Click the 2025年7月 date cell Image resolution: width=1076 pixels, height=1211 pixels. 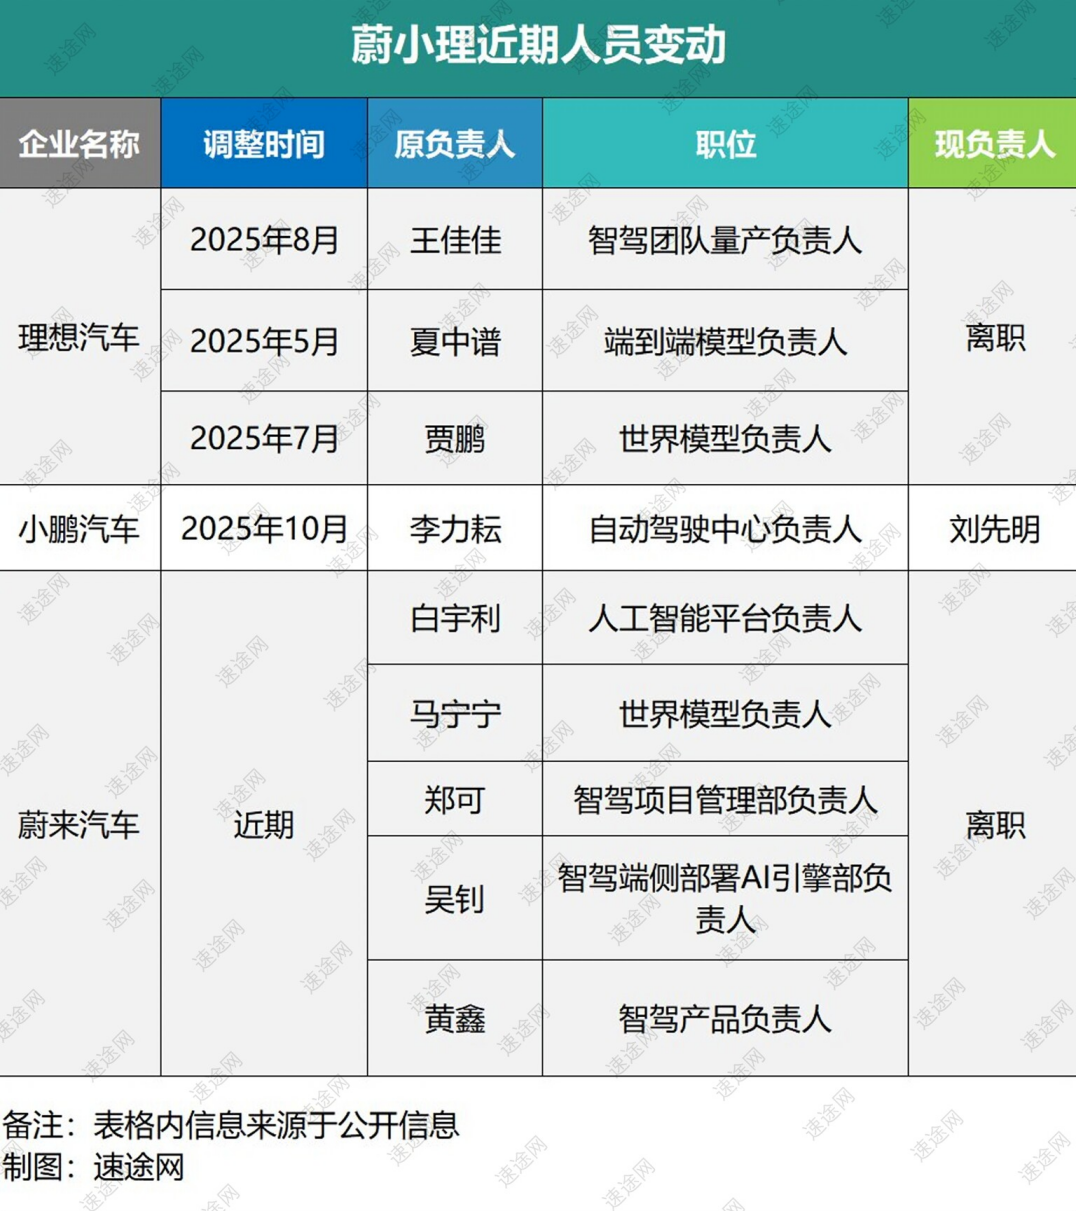coord(264,438)
